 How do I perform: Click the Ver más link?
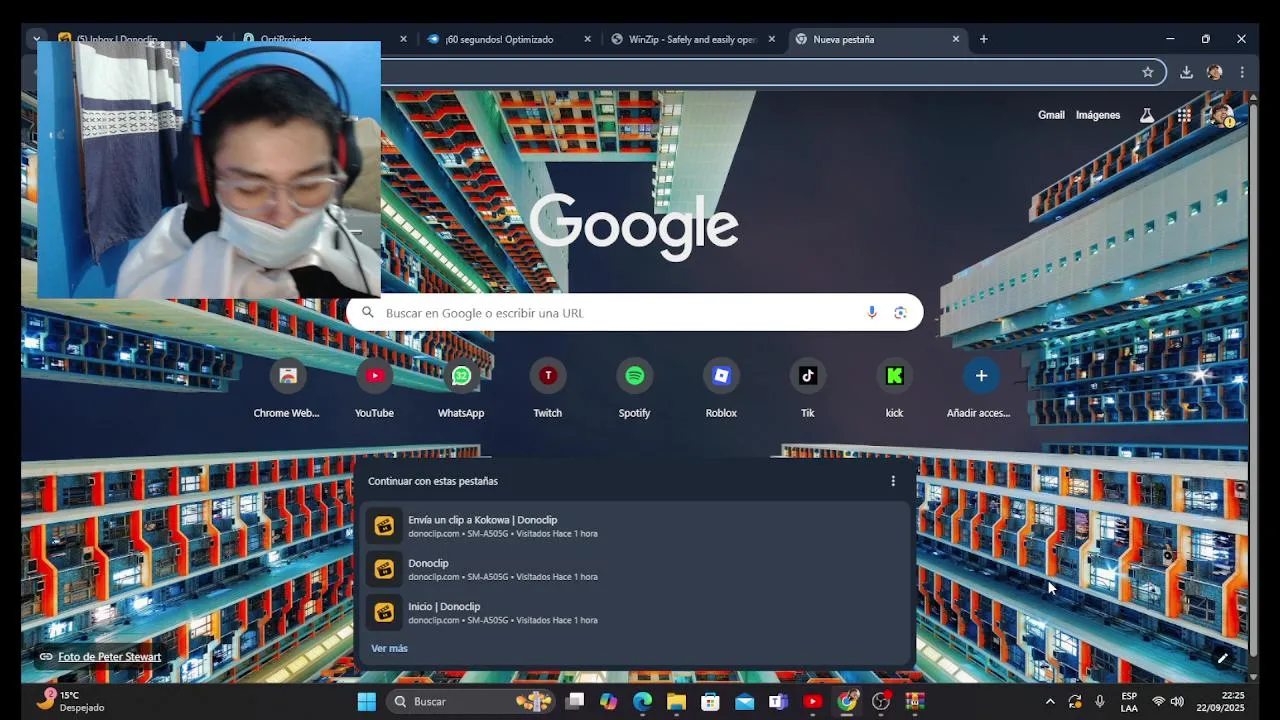389,648
